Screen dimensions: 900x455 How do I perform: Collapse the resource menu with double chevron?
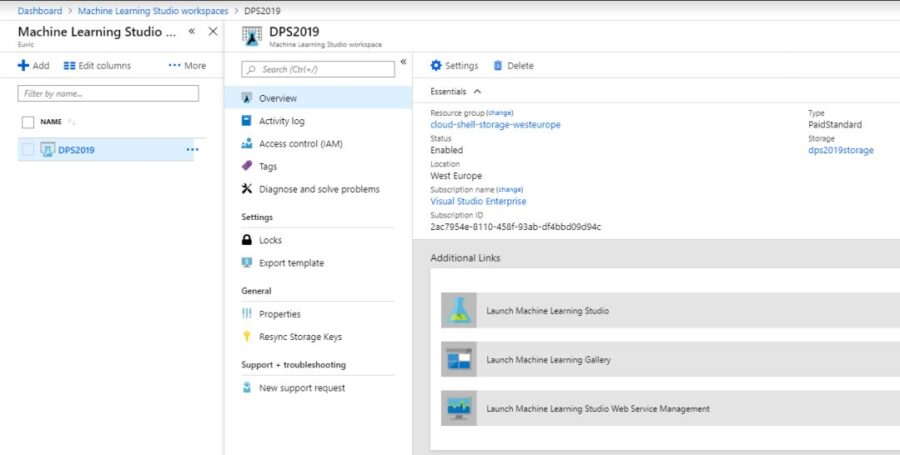pos(404,61)
